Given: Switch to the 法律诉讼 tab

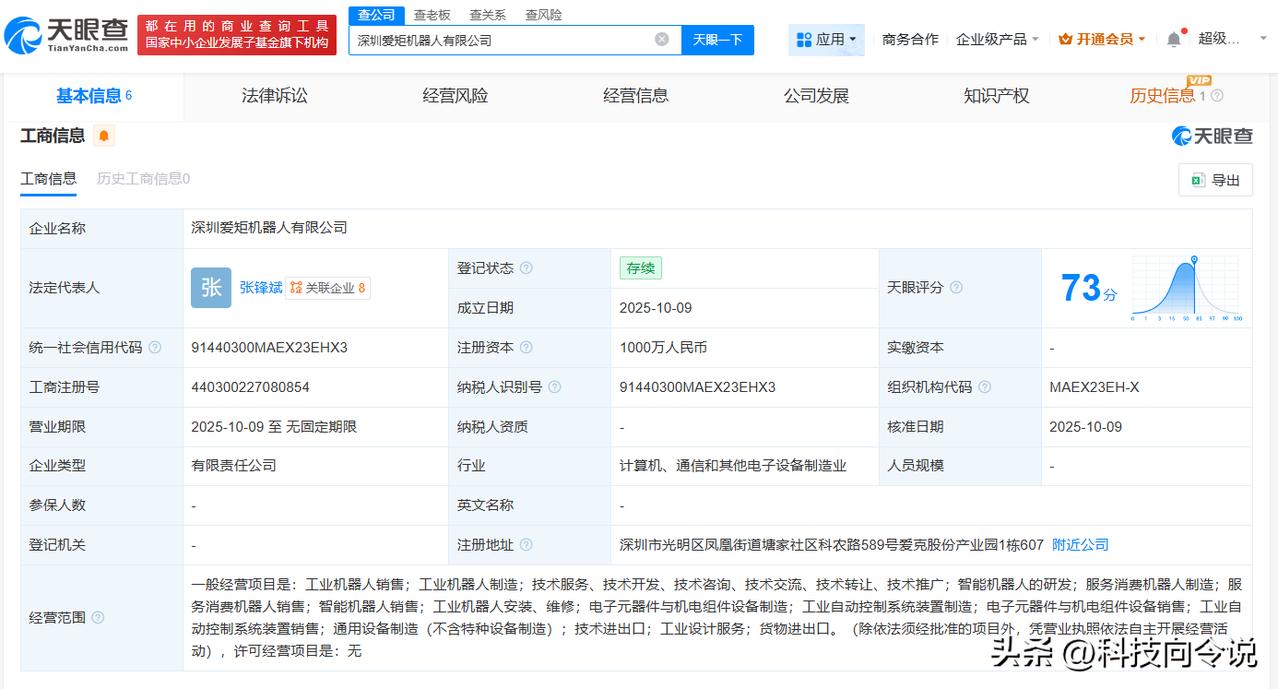Looking at the screenshot, I should point(275,96).
